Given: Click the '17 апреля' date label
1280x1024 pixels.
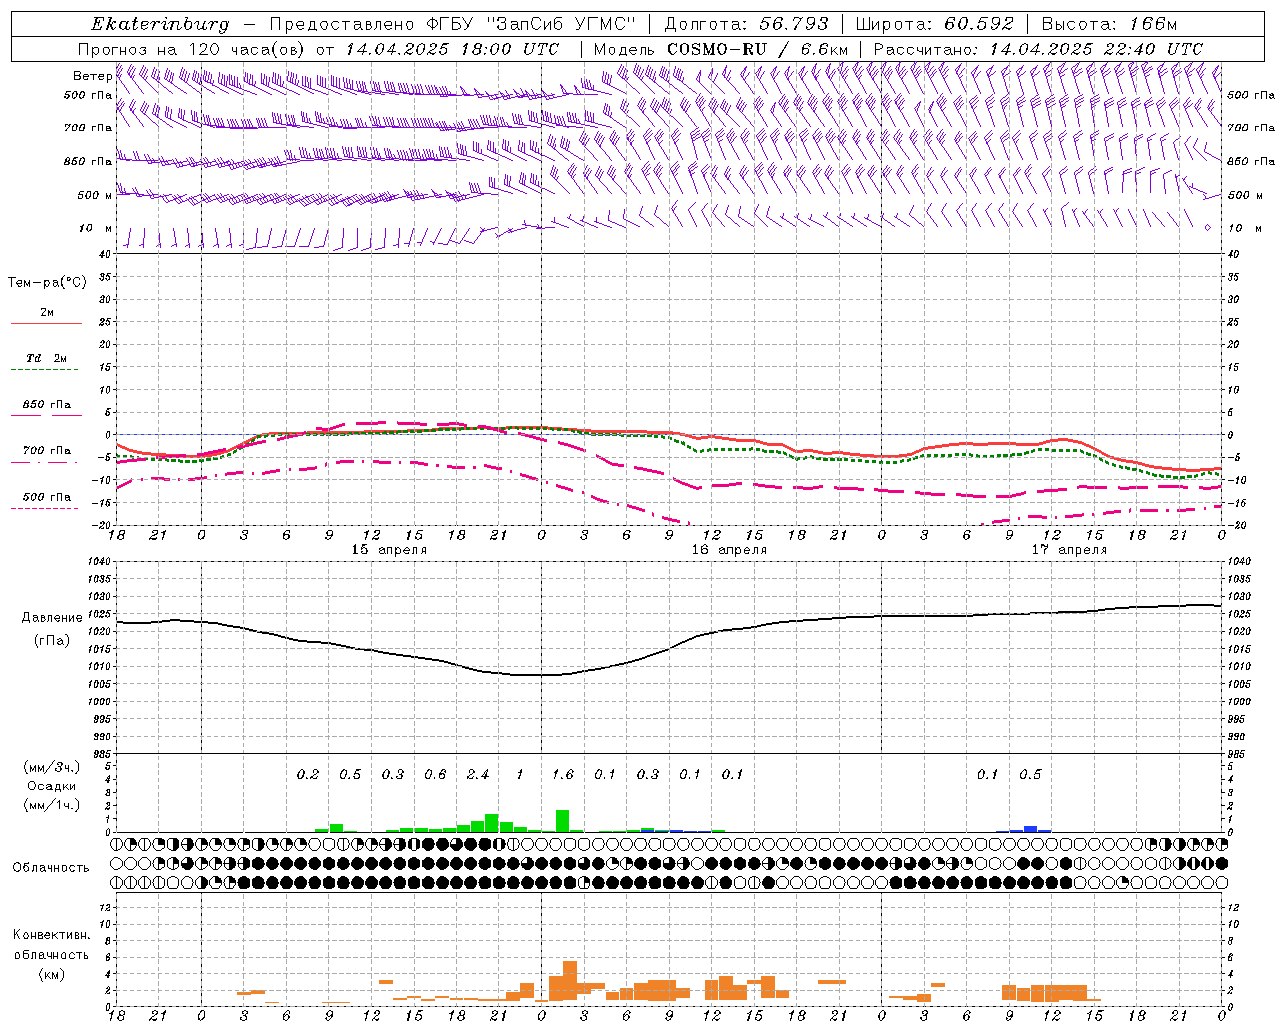Looking at the screenshot, I should tap(1069, 550).
